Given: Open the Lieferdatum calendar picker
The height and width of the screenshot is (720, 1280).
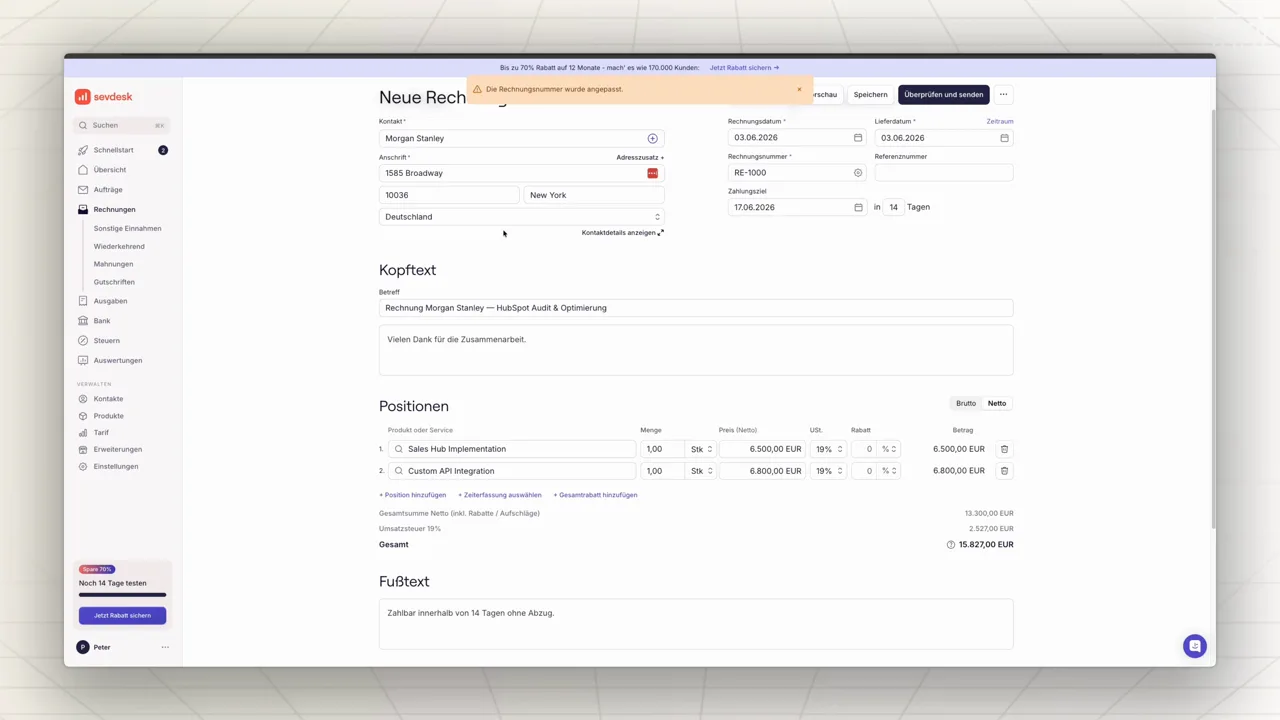Looking at the screenshot, I should click(1004, 138).
